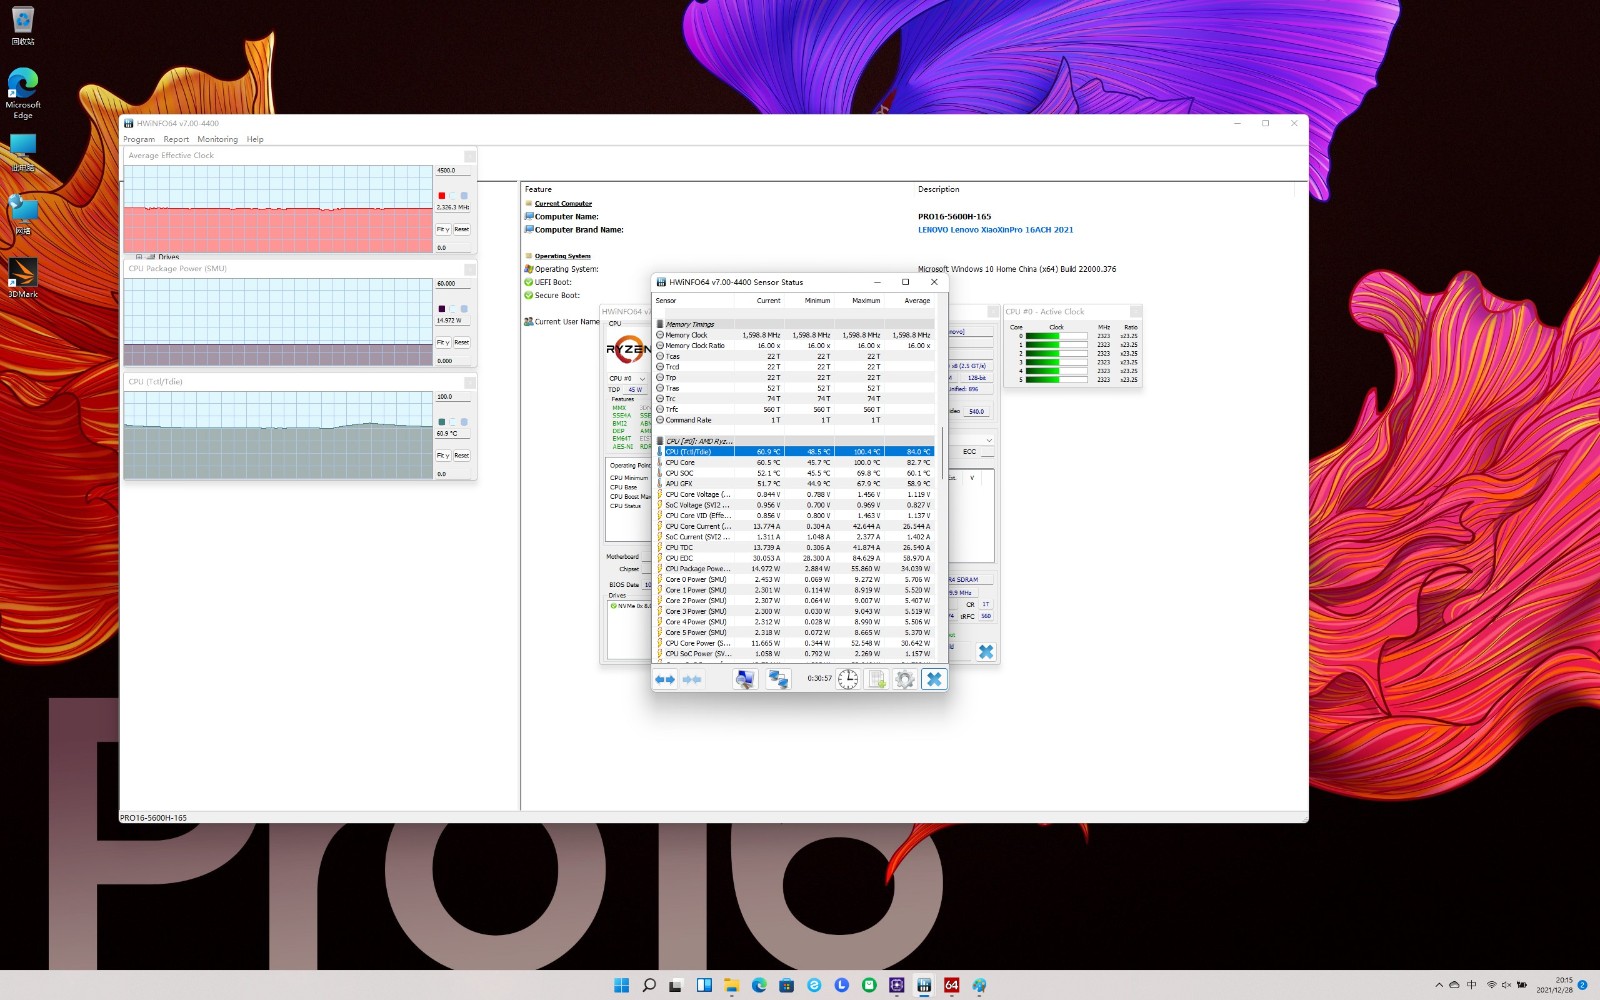Select the Core 0 Power (SMU) row
Image resolution: width=1600 pixels, height=1000 pixels.
tap(794, 579)
